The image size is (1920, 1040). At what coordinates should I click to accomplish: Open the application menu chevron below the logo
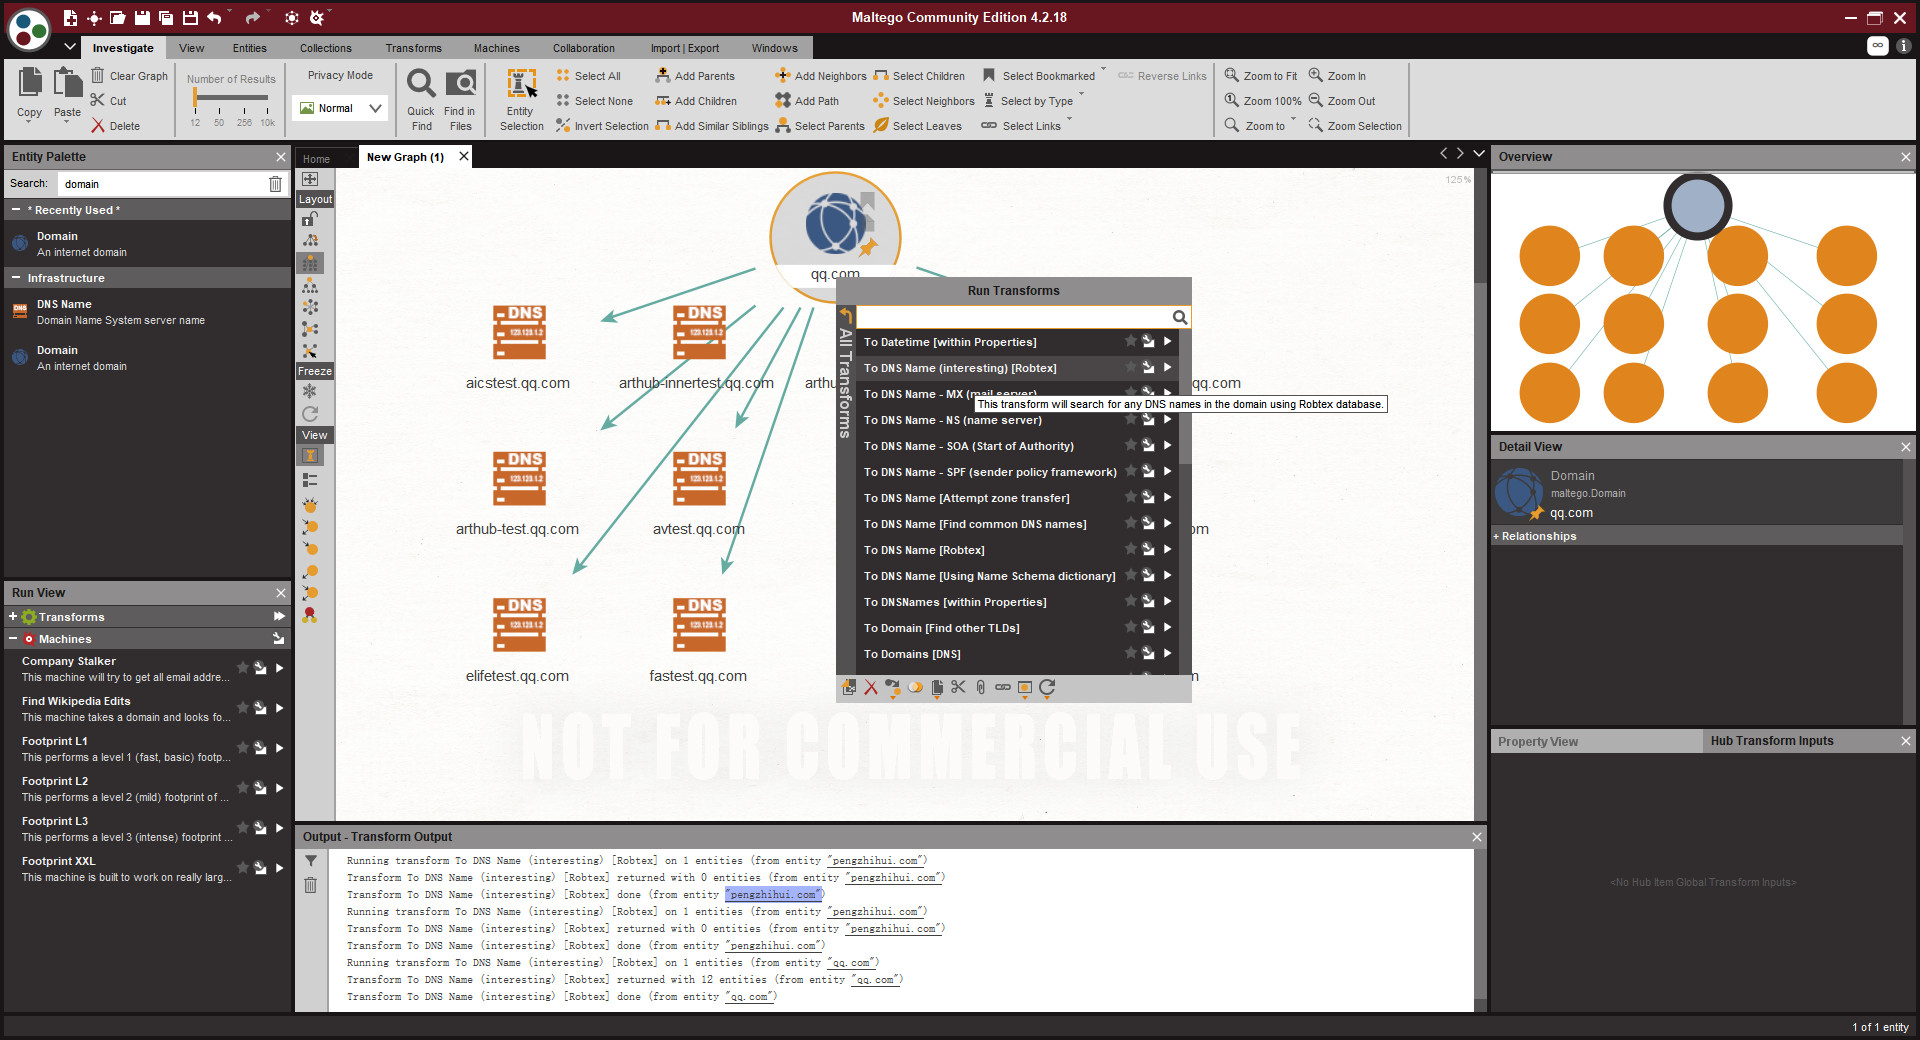coord(70,46)
